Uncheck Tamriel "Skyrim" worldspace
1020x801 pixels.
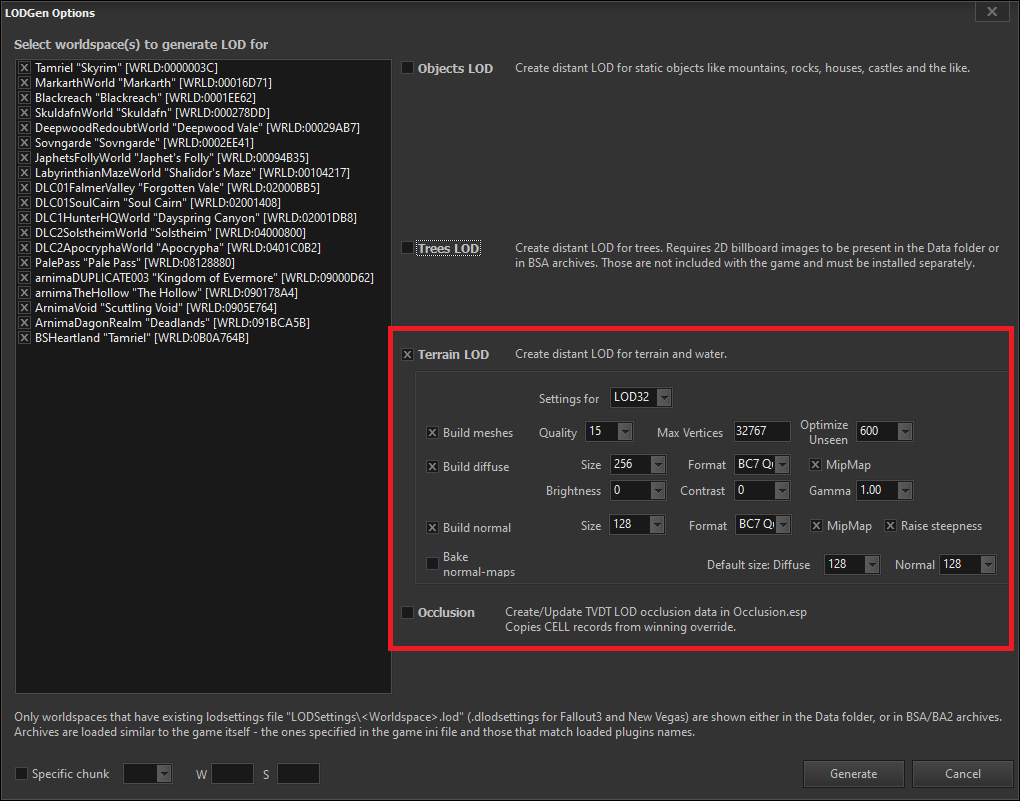pos(24,68)
